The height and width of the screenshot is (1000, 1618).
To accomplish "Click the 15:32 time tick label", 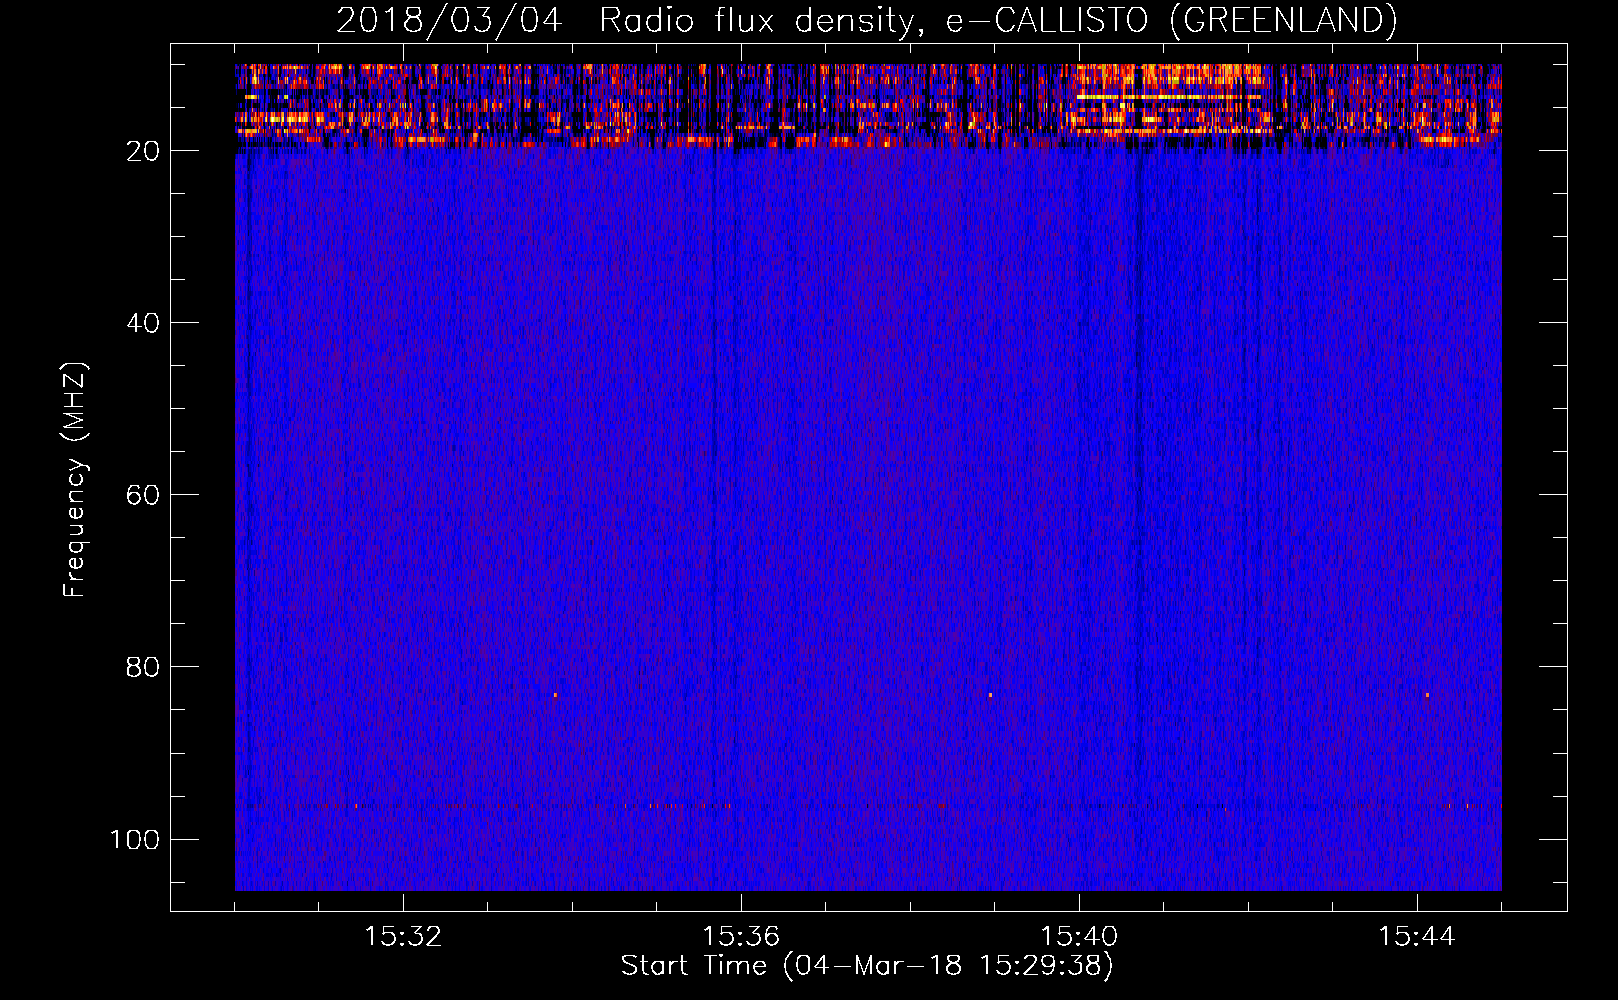I will coord(403,937).
